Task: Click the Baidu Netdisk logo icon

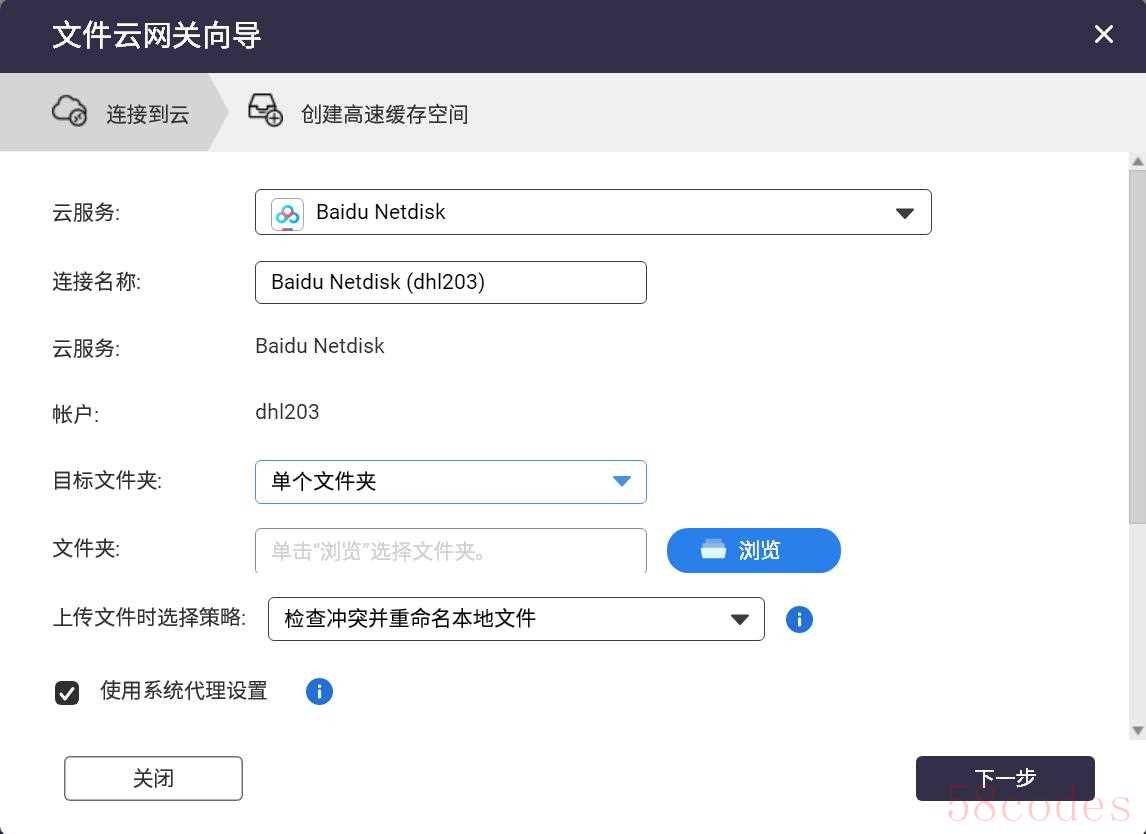Action: tap(287, 213)
